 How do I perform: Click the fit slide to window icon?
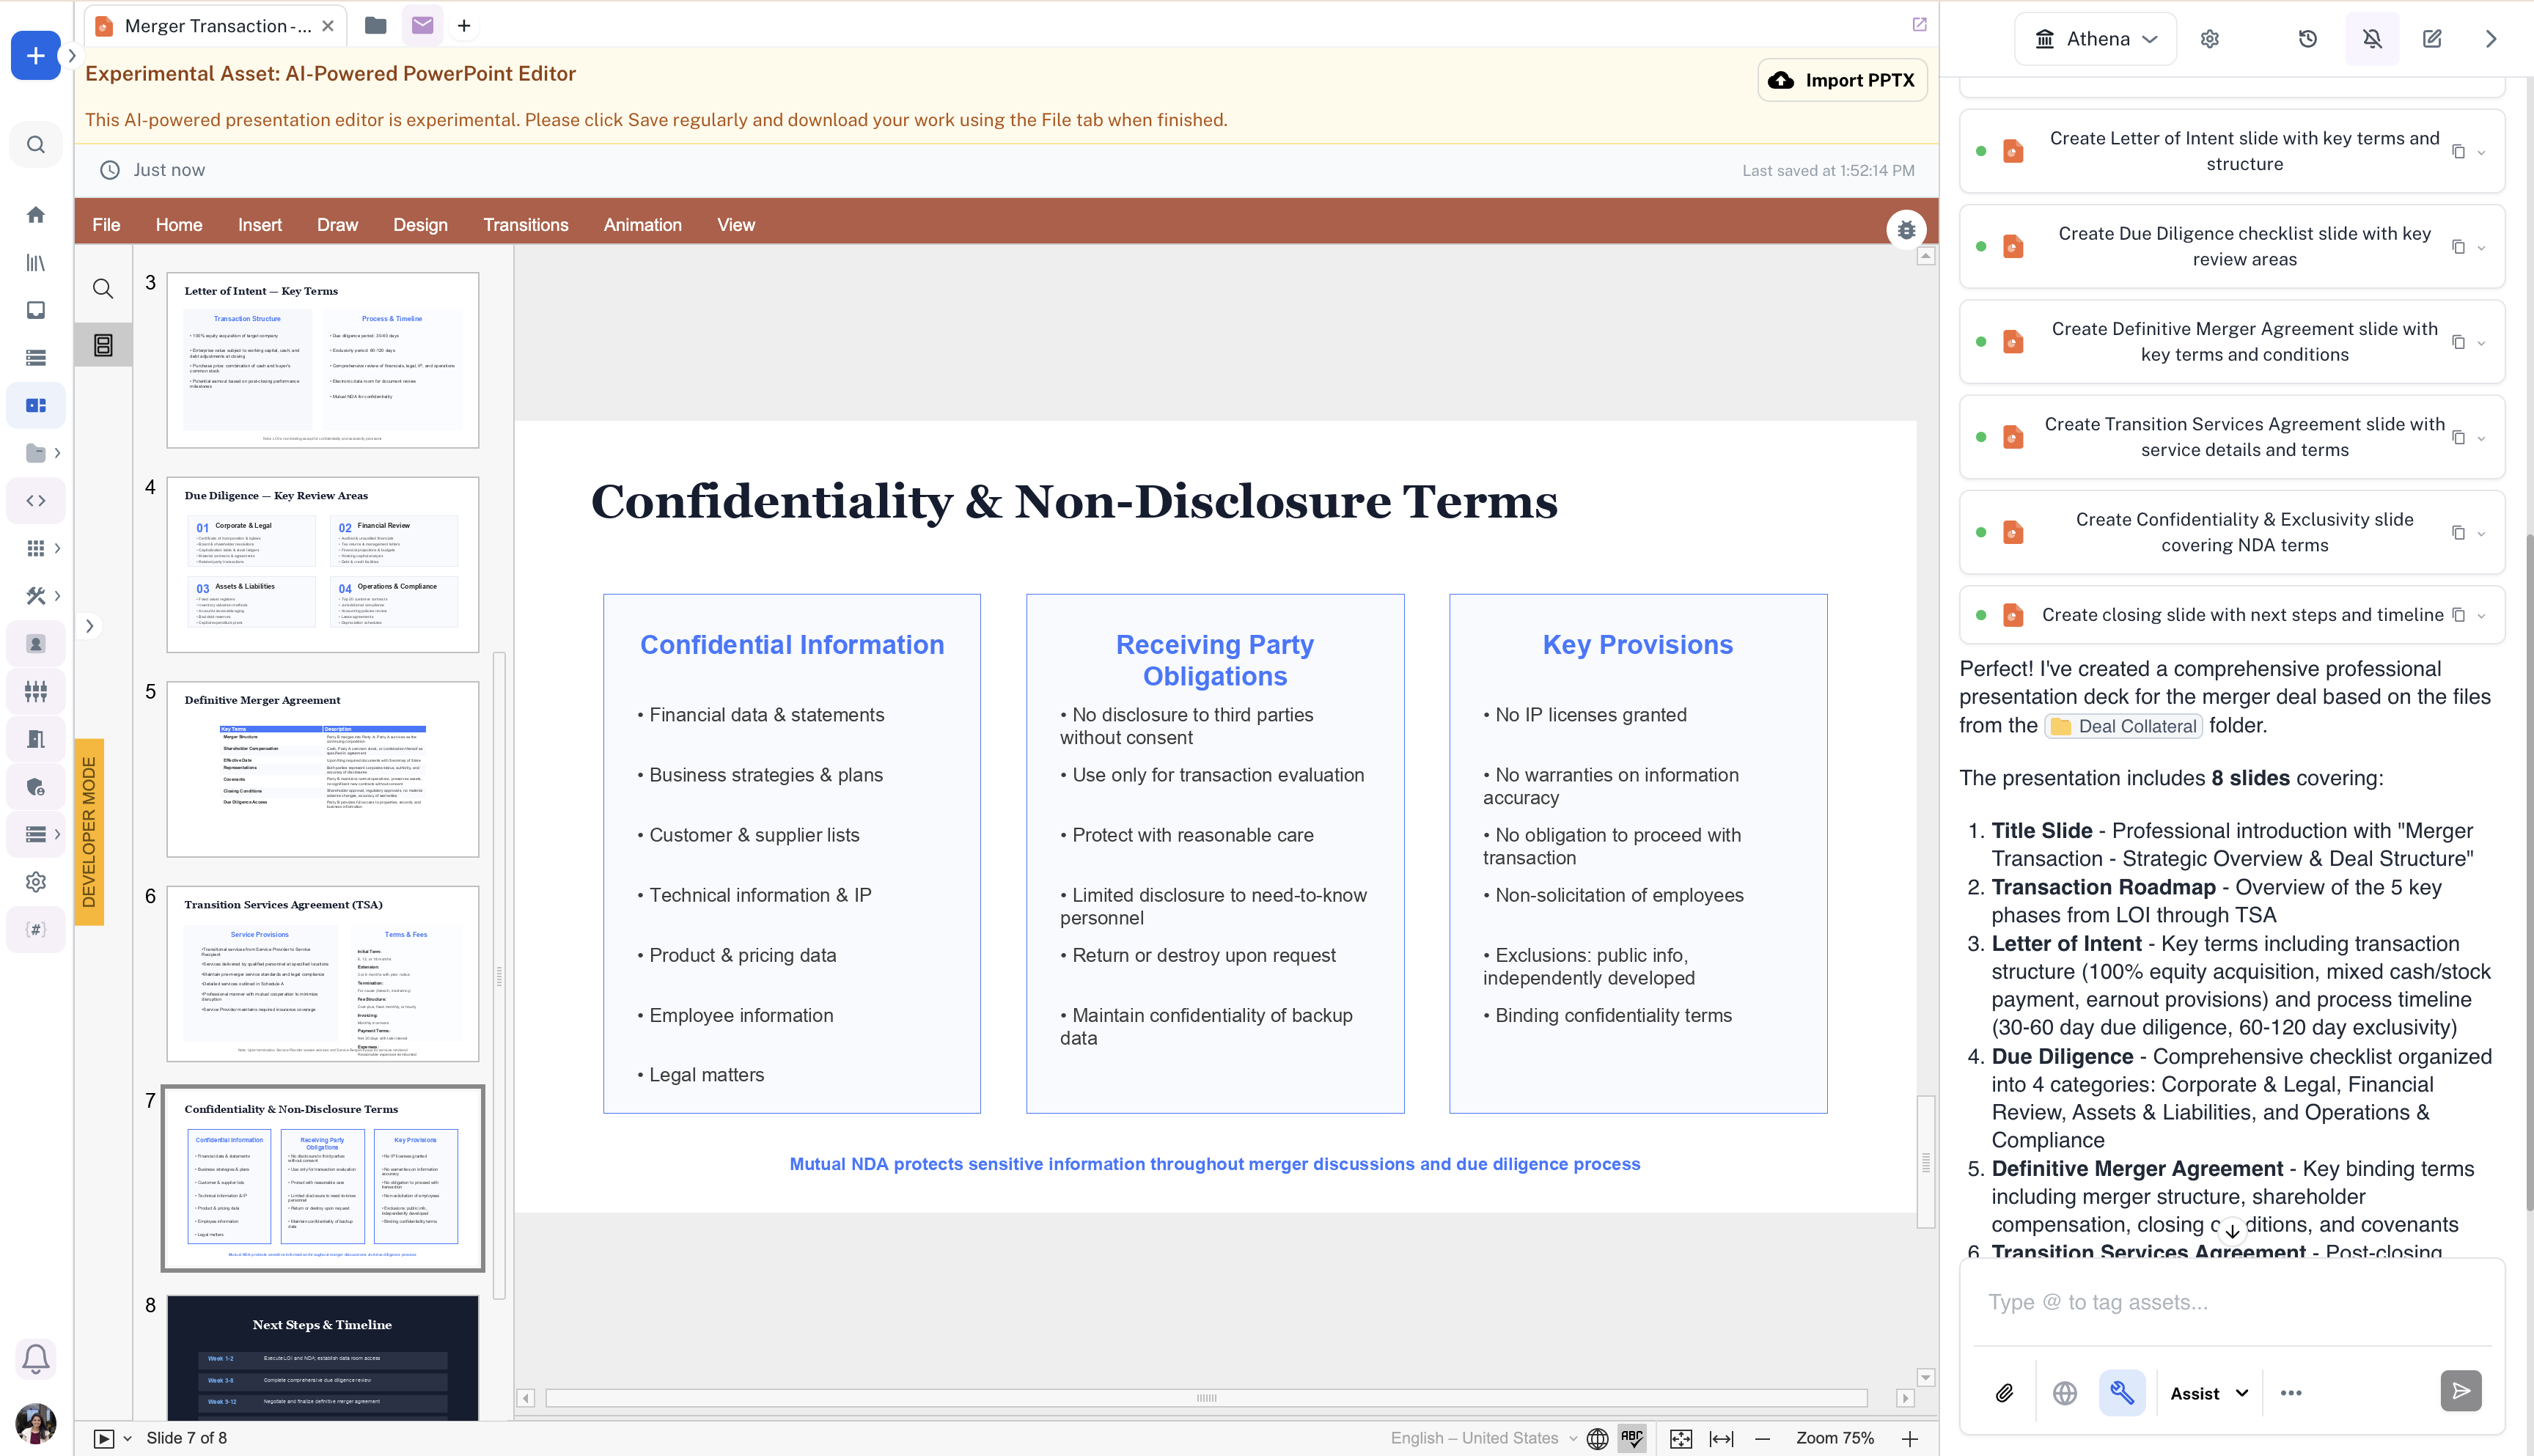(x=1680, y=1438)
